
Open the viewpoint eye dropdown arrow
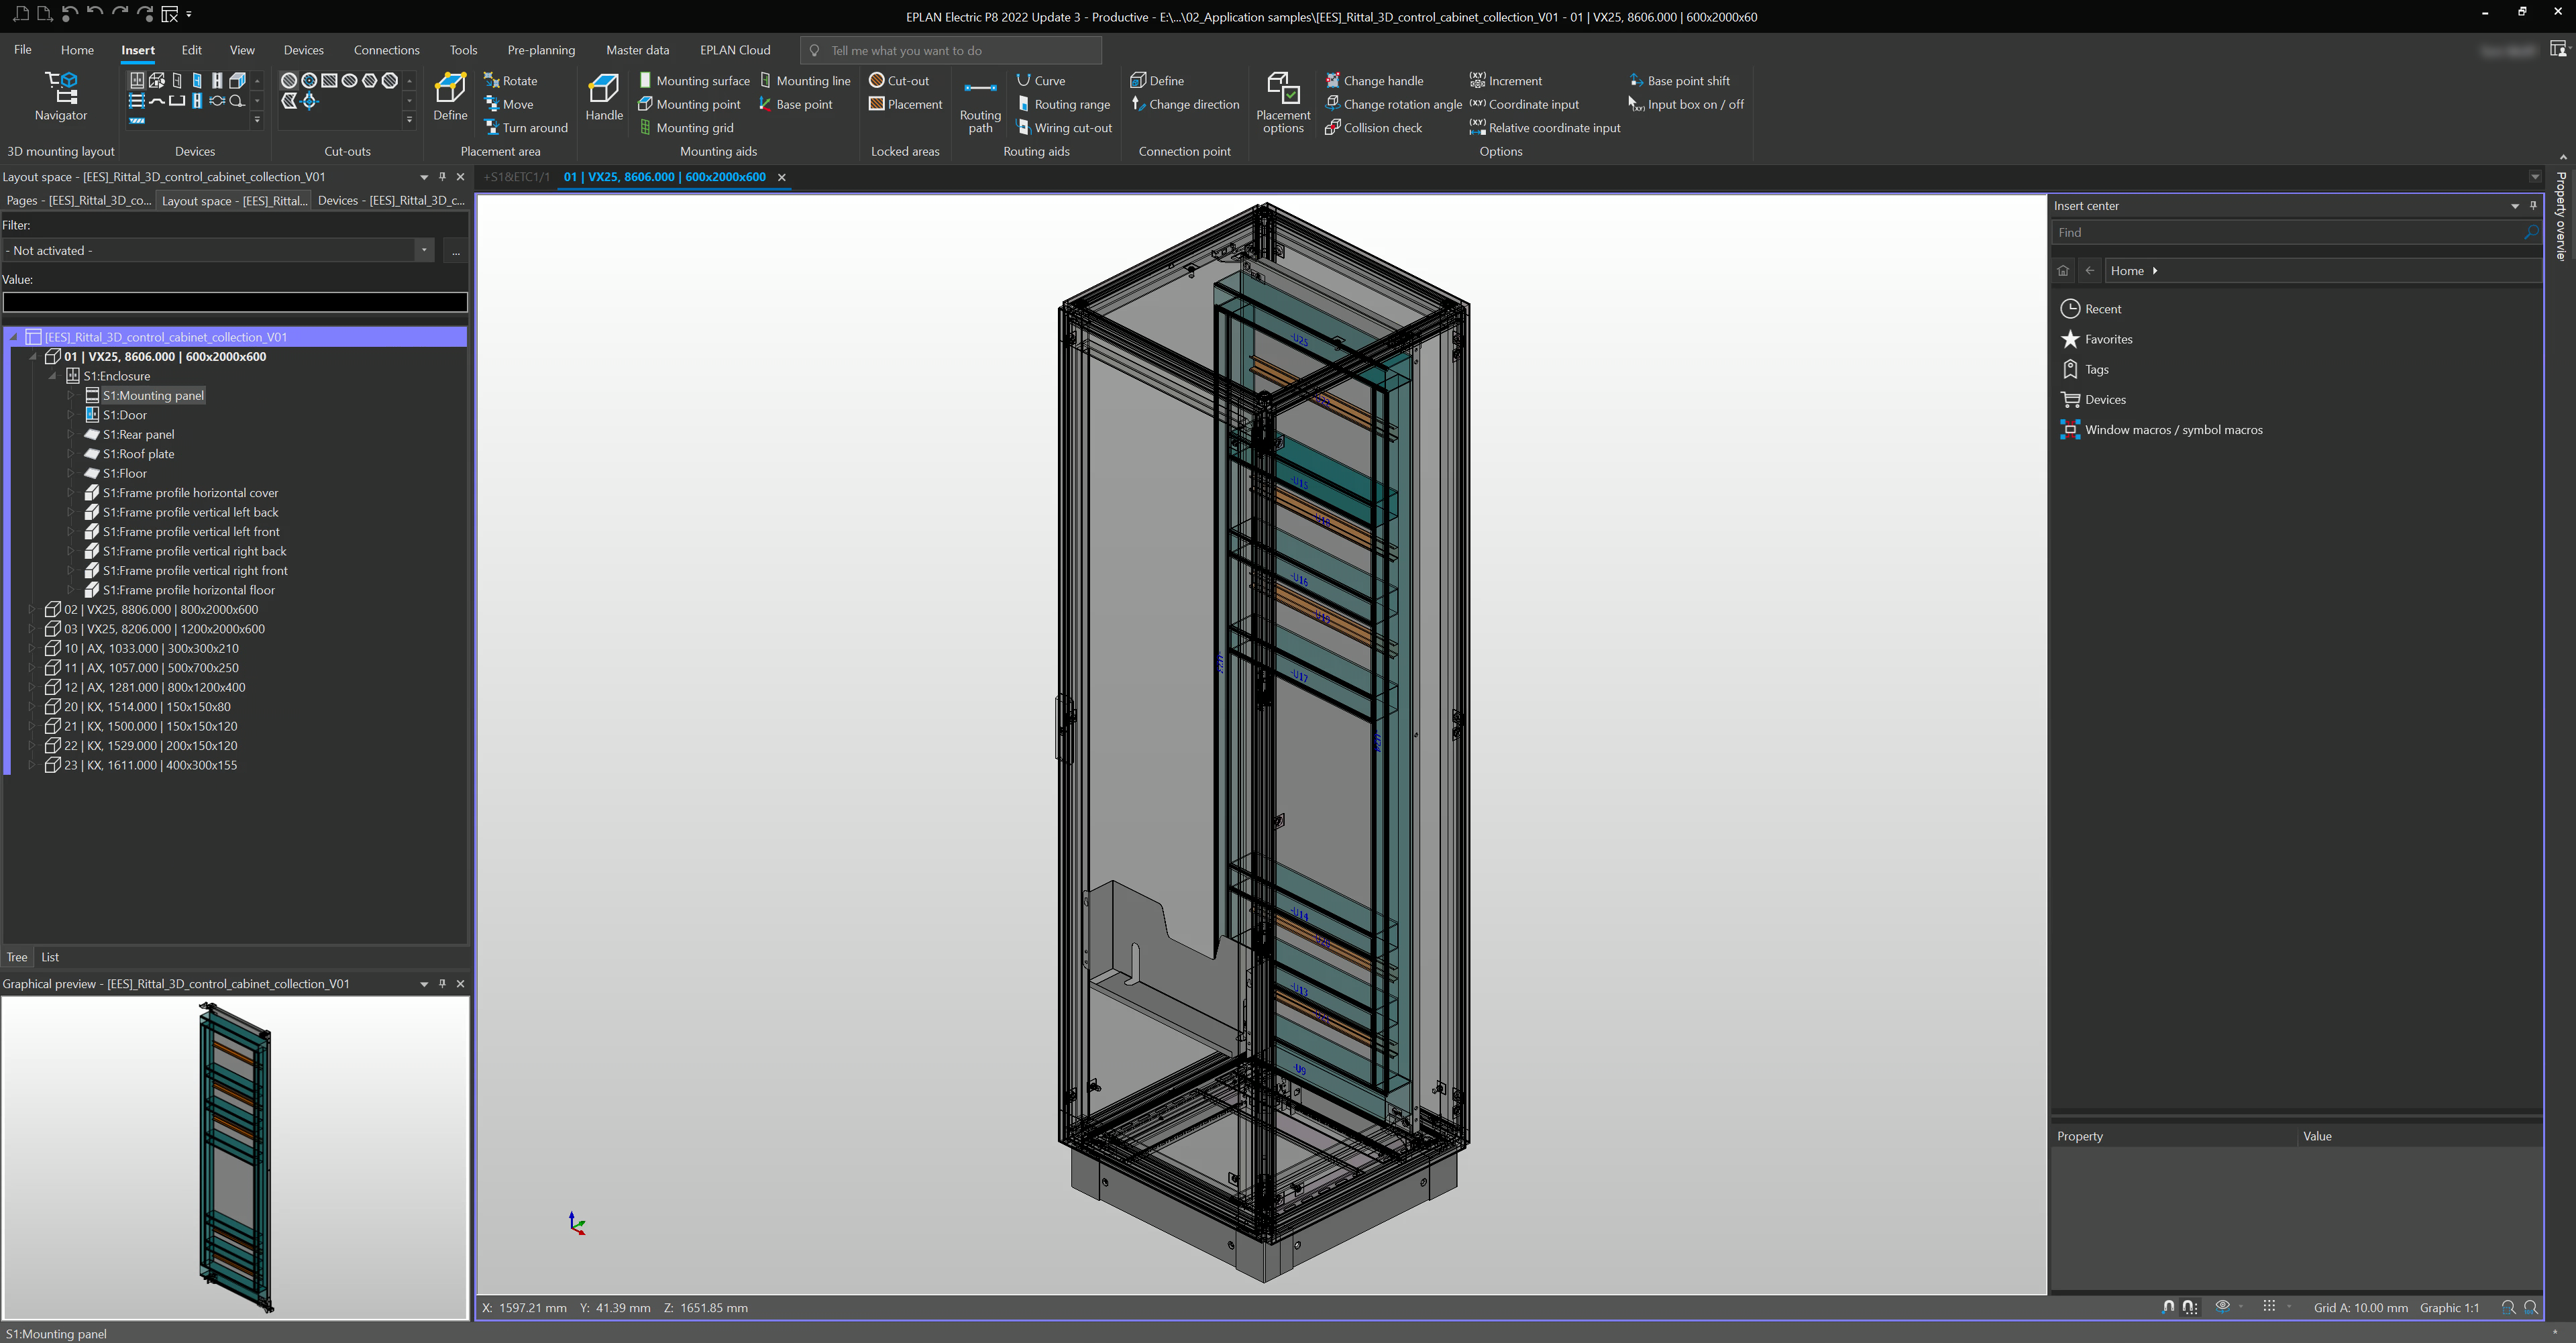click(x=2241, y=1307)
